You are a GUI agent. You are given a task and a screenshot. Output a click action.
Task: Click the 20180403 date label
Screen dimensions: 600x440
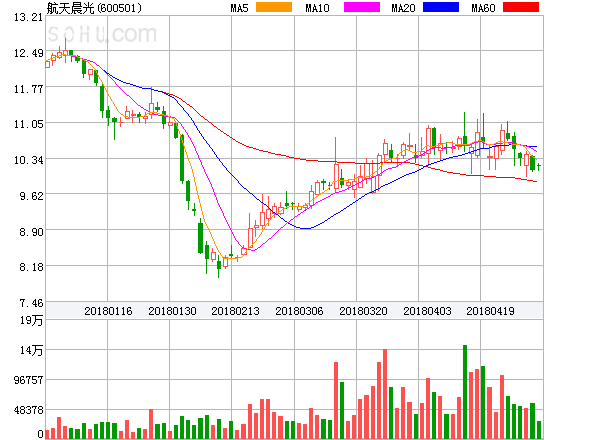(427, 311)
